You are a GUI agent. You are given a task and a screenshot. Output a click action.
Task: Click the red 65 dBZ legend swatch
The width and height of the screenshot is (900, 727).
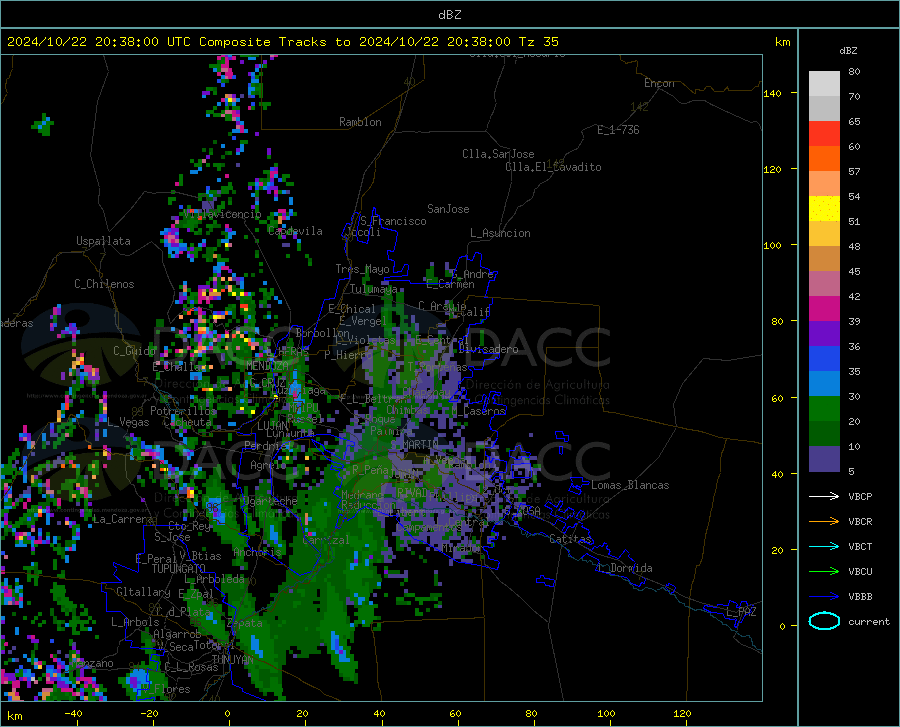click(x=824, y=134)
